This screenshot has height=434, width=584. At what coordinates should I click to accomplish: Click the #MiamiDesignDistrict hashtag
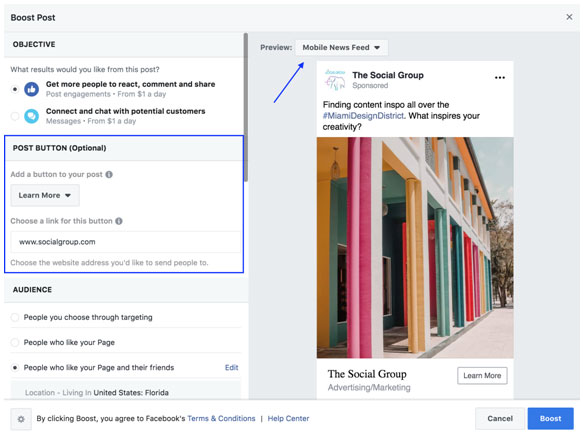(363, 116)
